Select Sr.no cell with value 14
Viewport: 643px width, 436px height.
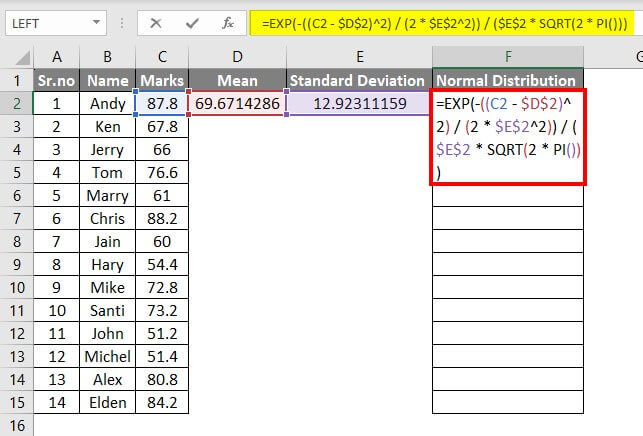click(x=57, y=402)
